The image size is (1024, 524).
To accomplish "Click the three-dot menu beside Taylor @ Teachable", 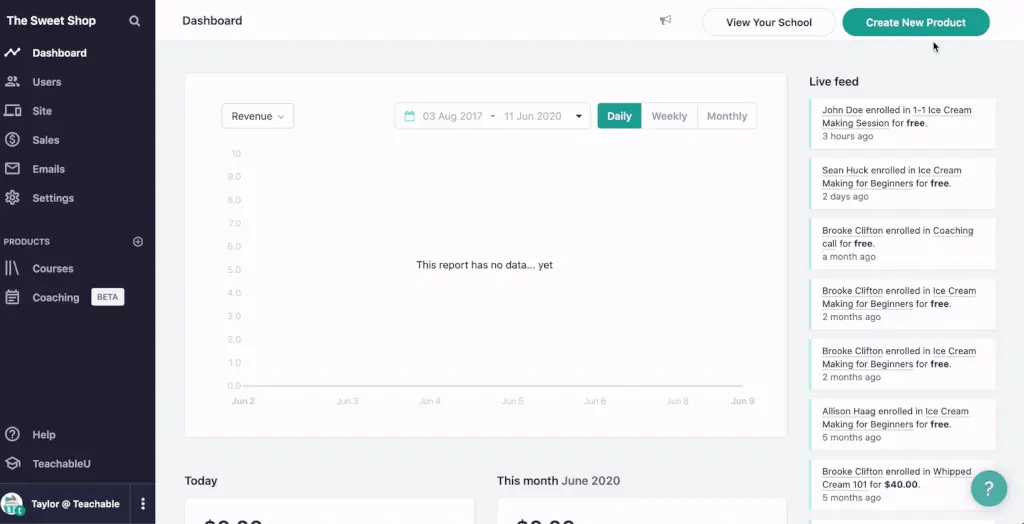I will pos(143,504).
